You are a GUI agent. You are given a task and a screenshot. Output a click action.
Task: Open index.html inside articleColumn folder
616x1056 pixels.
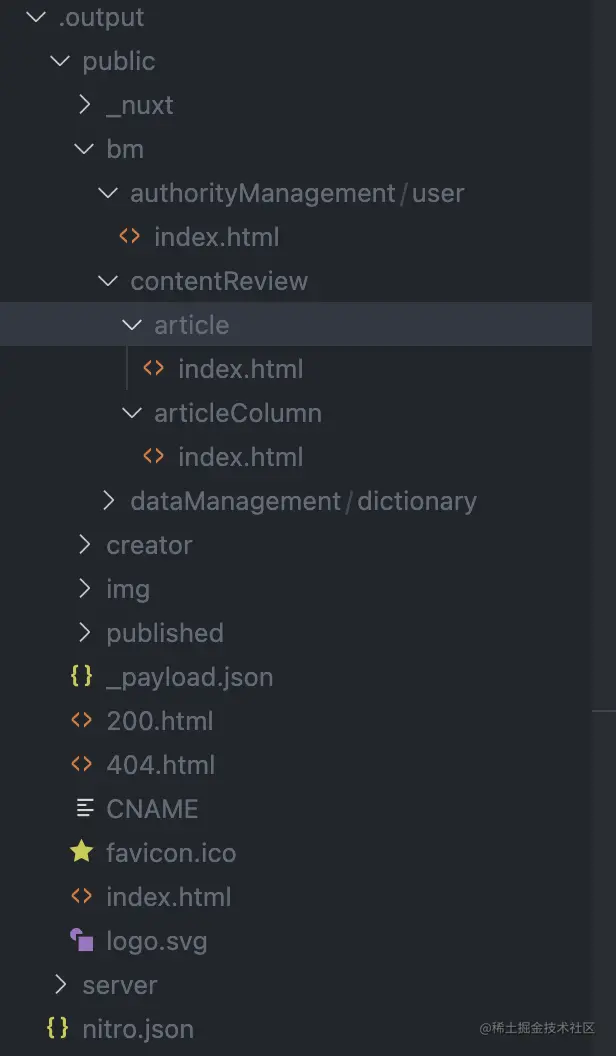(240, 456)
